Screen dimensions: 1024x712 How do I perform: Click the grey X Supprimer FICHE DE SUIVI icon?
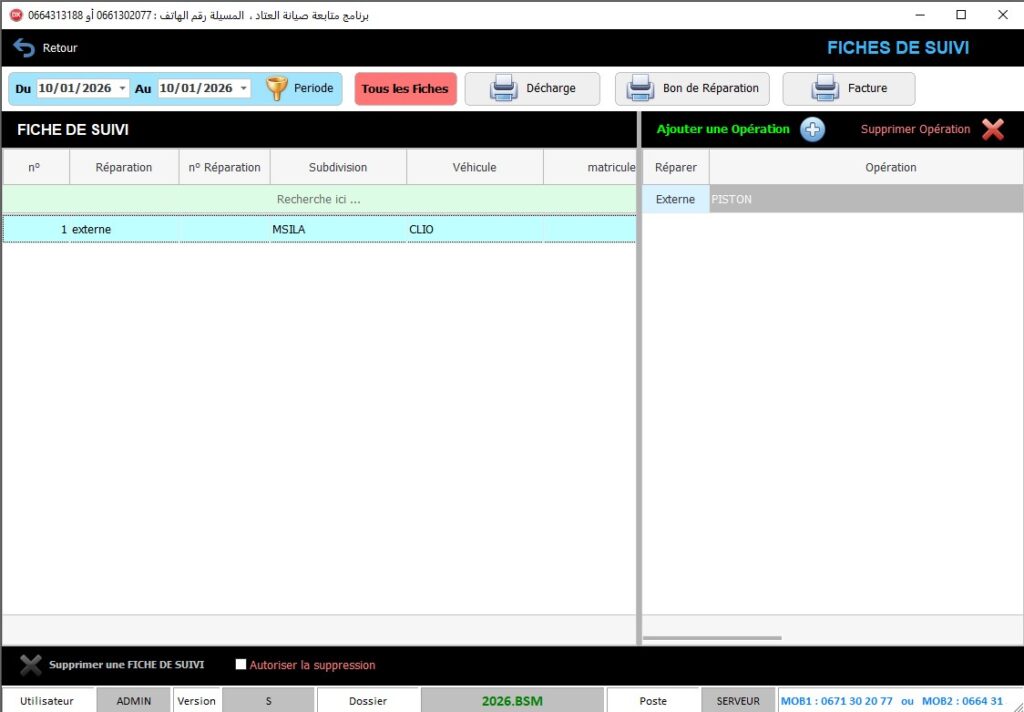pos(31,665)
